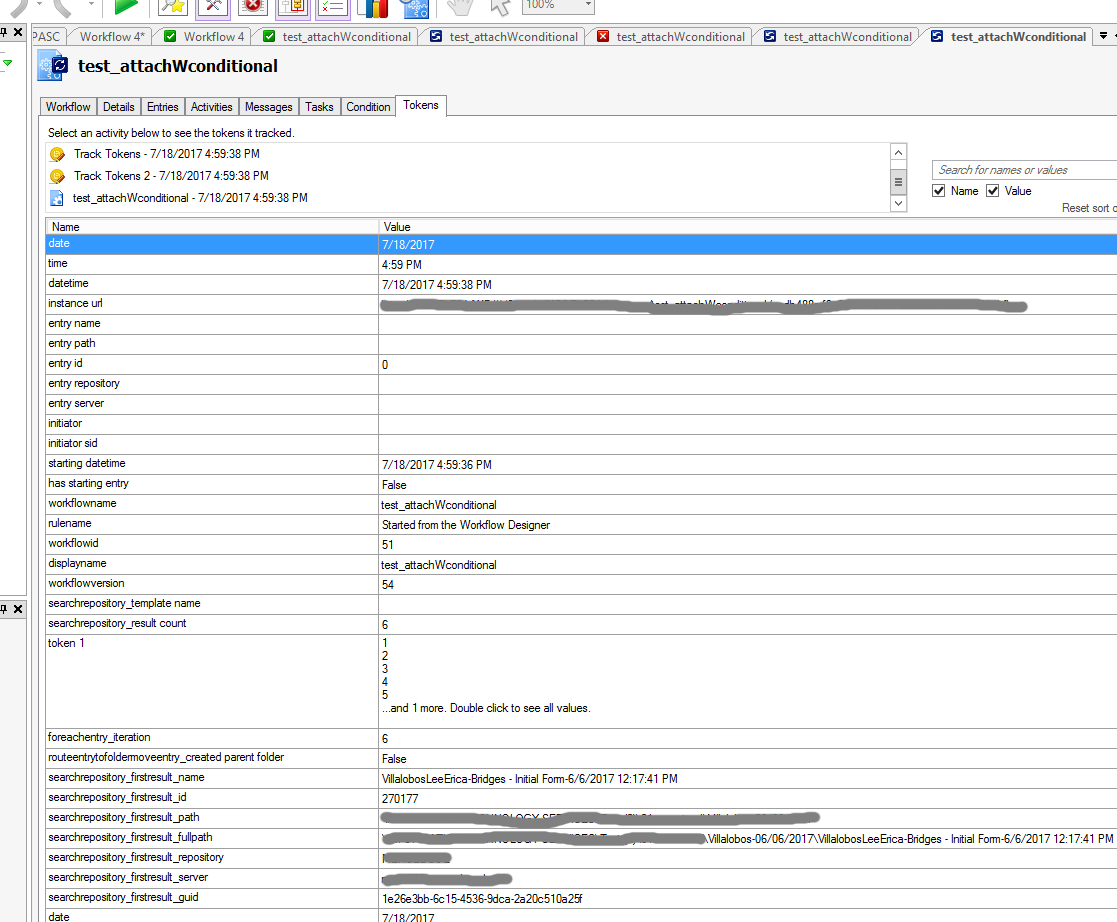Screen dimensions: 1117x922
Task: Click the tools wrench toolbar icon
Action: point(213,6)
